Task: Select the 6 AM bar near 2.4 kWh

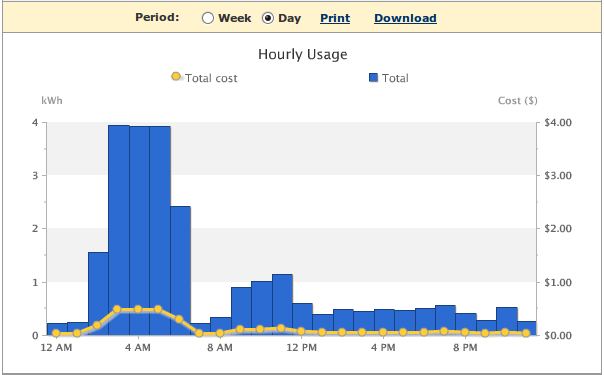Action: [180, 271]
